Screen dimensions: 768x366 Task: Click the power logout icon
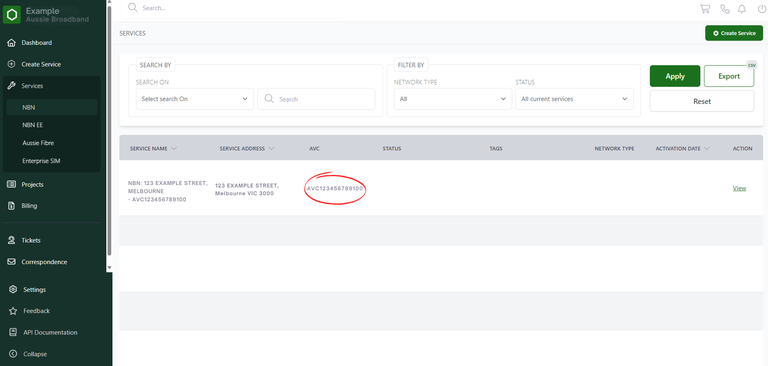(762, 8)
